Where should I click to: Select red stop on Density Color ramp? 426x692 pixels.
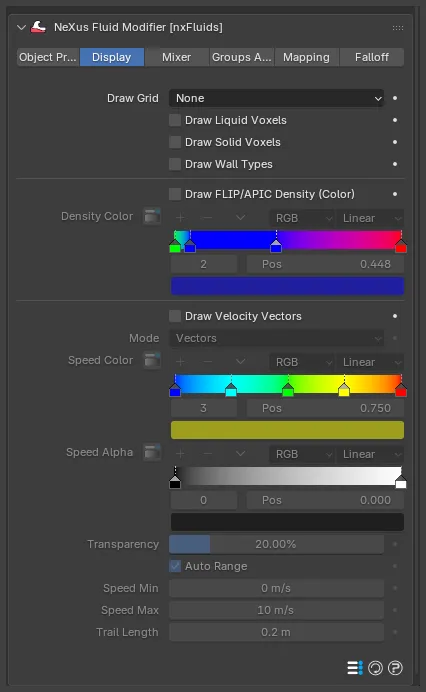click(401, 245)
